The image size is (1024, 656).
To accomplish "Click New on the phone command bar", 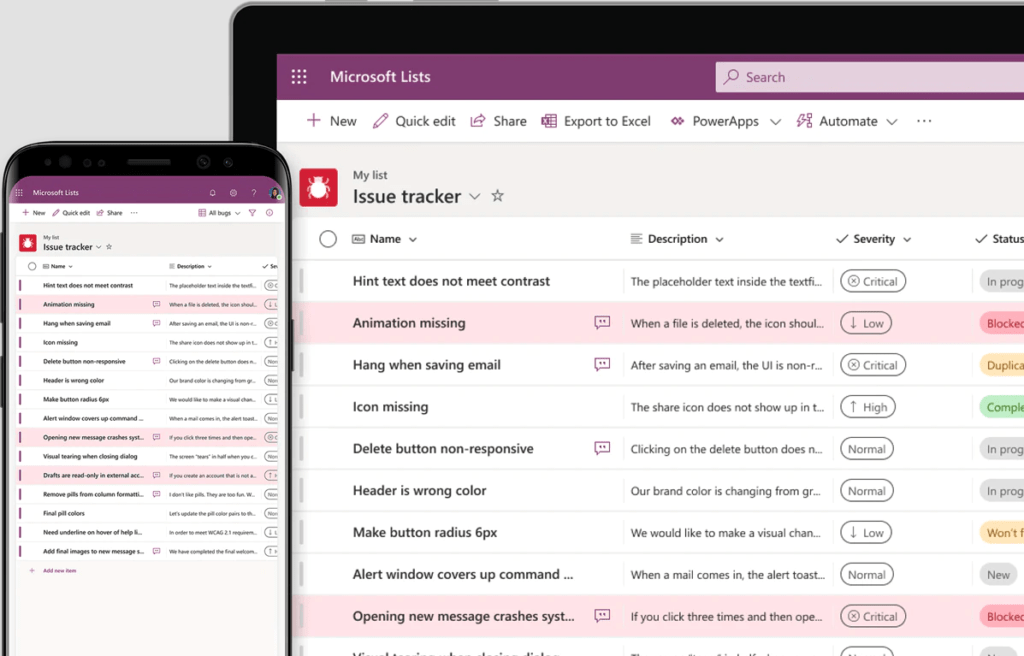I will (x=34, y=212).
